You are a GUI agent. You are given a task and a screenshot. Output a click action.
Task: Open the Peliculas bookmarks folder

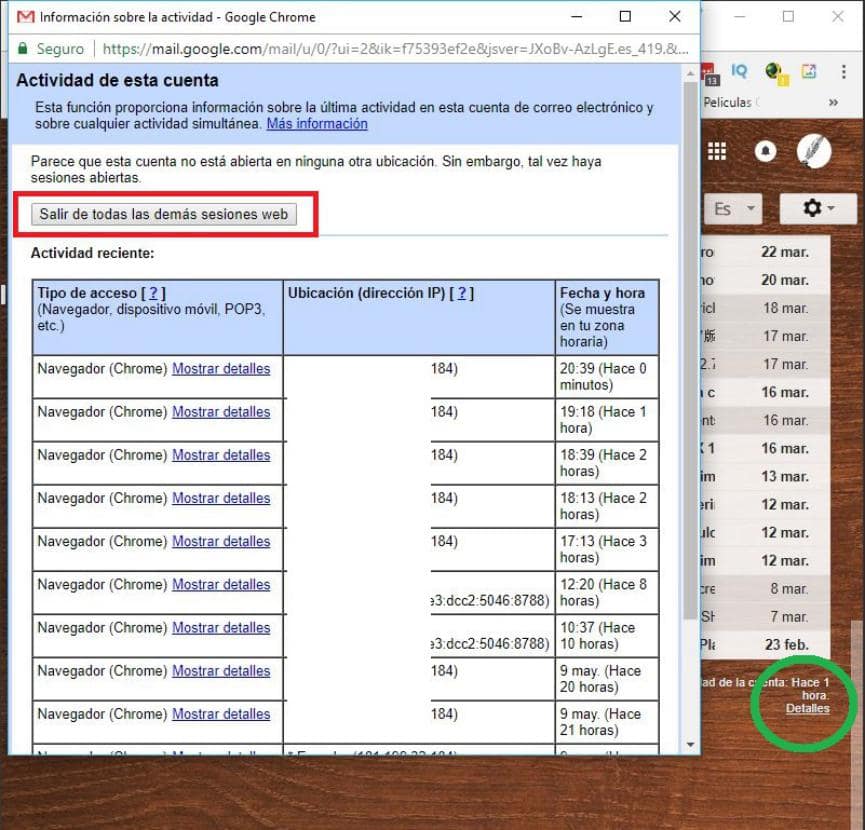[x=729, y=102]
